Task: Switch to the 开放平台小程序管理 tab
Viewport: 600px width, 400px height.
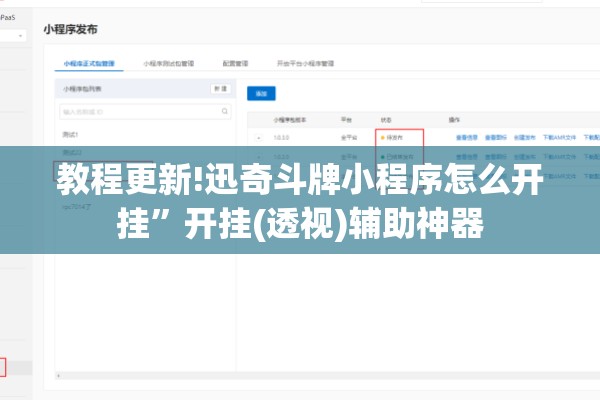Action: [305, 64]
